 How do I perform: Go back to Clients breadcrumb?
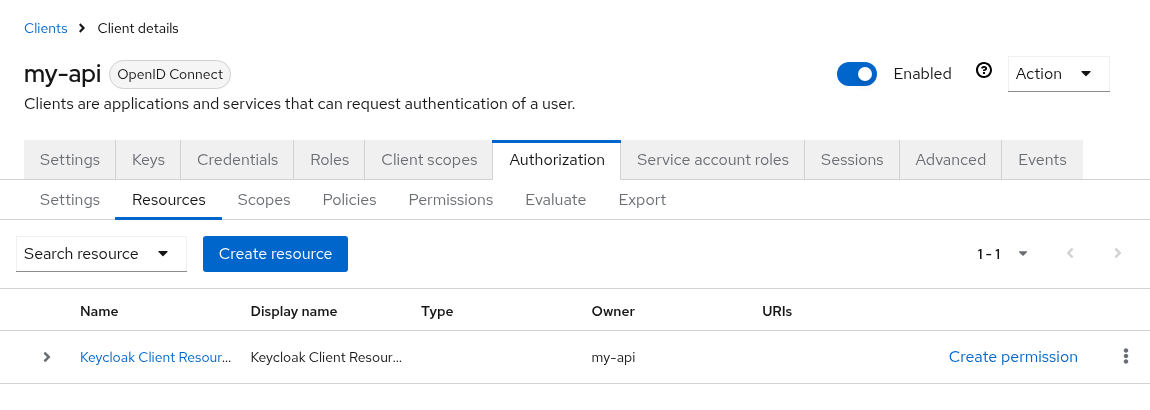pos(45,29)
